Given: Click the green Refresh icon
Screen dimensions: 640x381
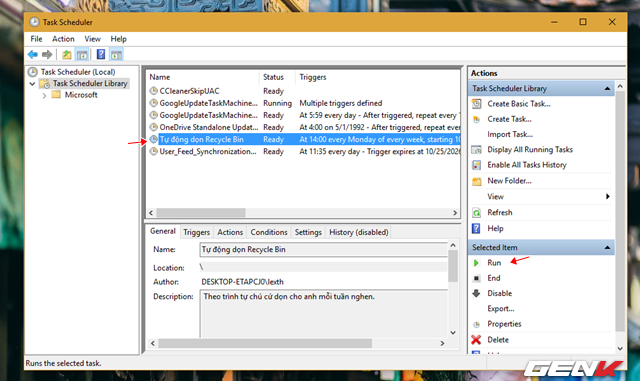Looking at the screenshot, I should (x=476, y=213).
